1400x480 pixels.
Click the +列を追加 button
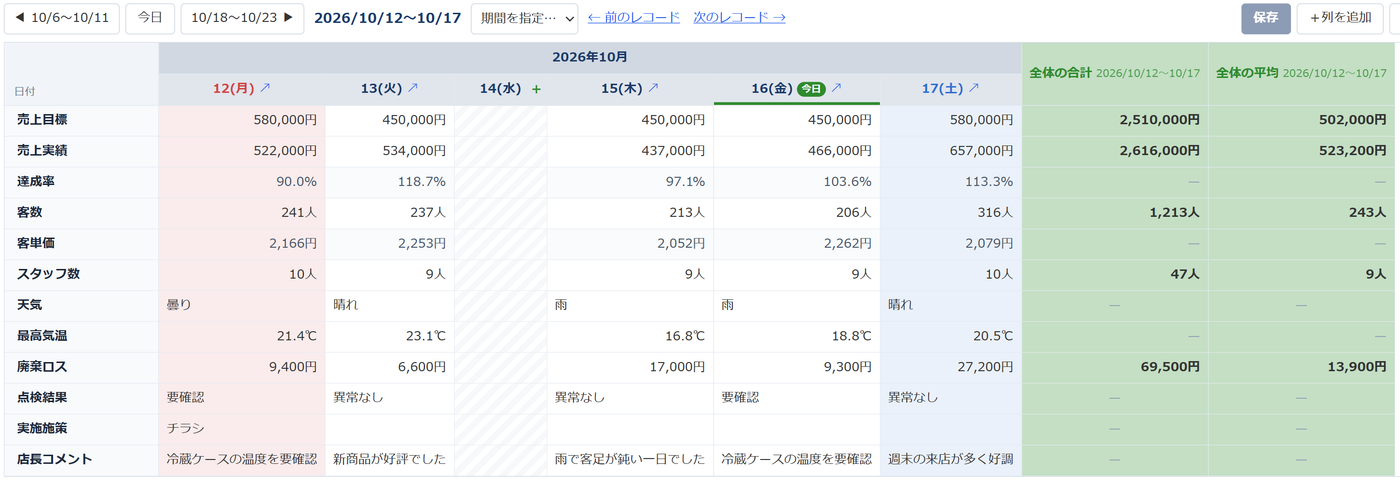tap(1341, 18)
